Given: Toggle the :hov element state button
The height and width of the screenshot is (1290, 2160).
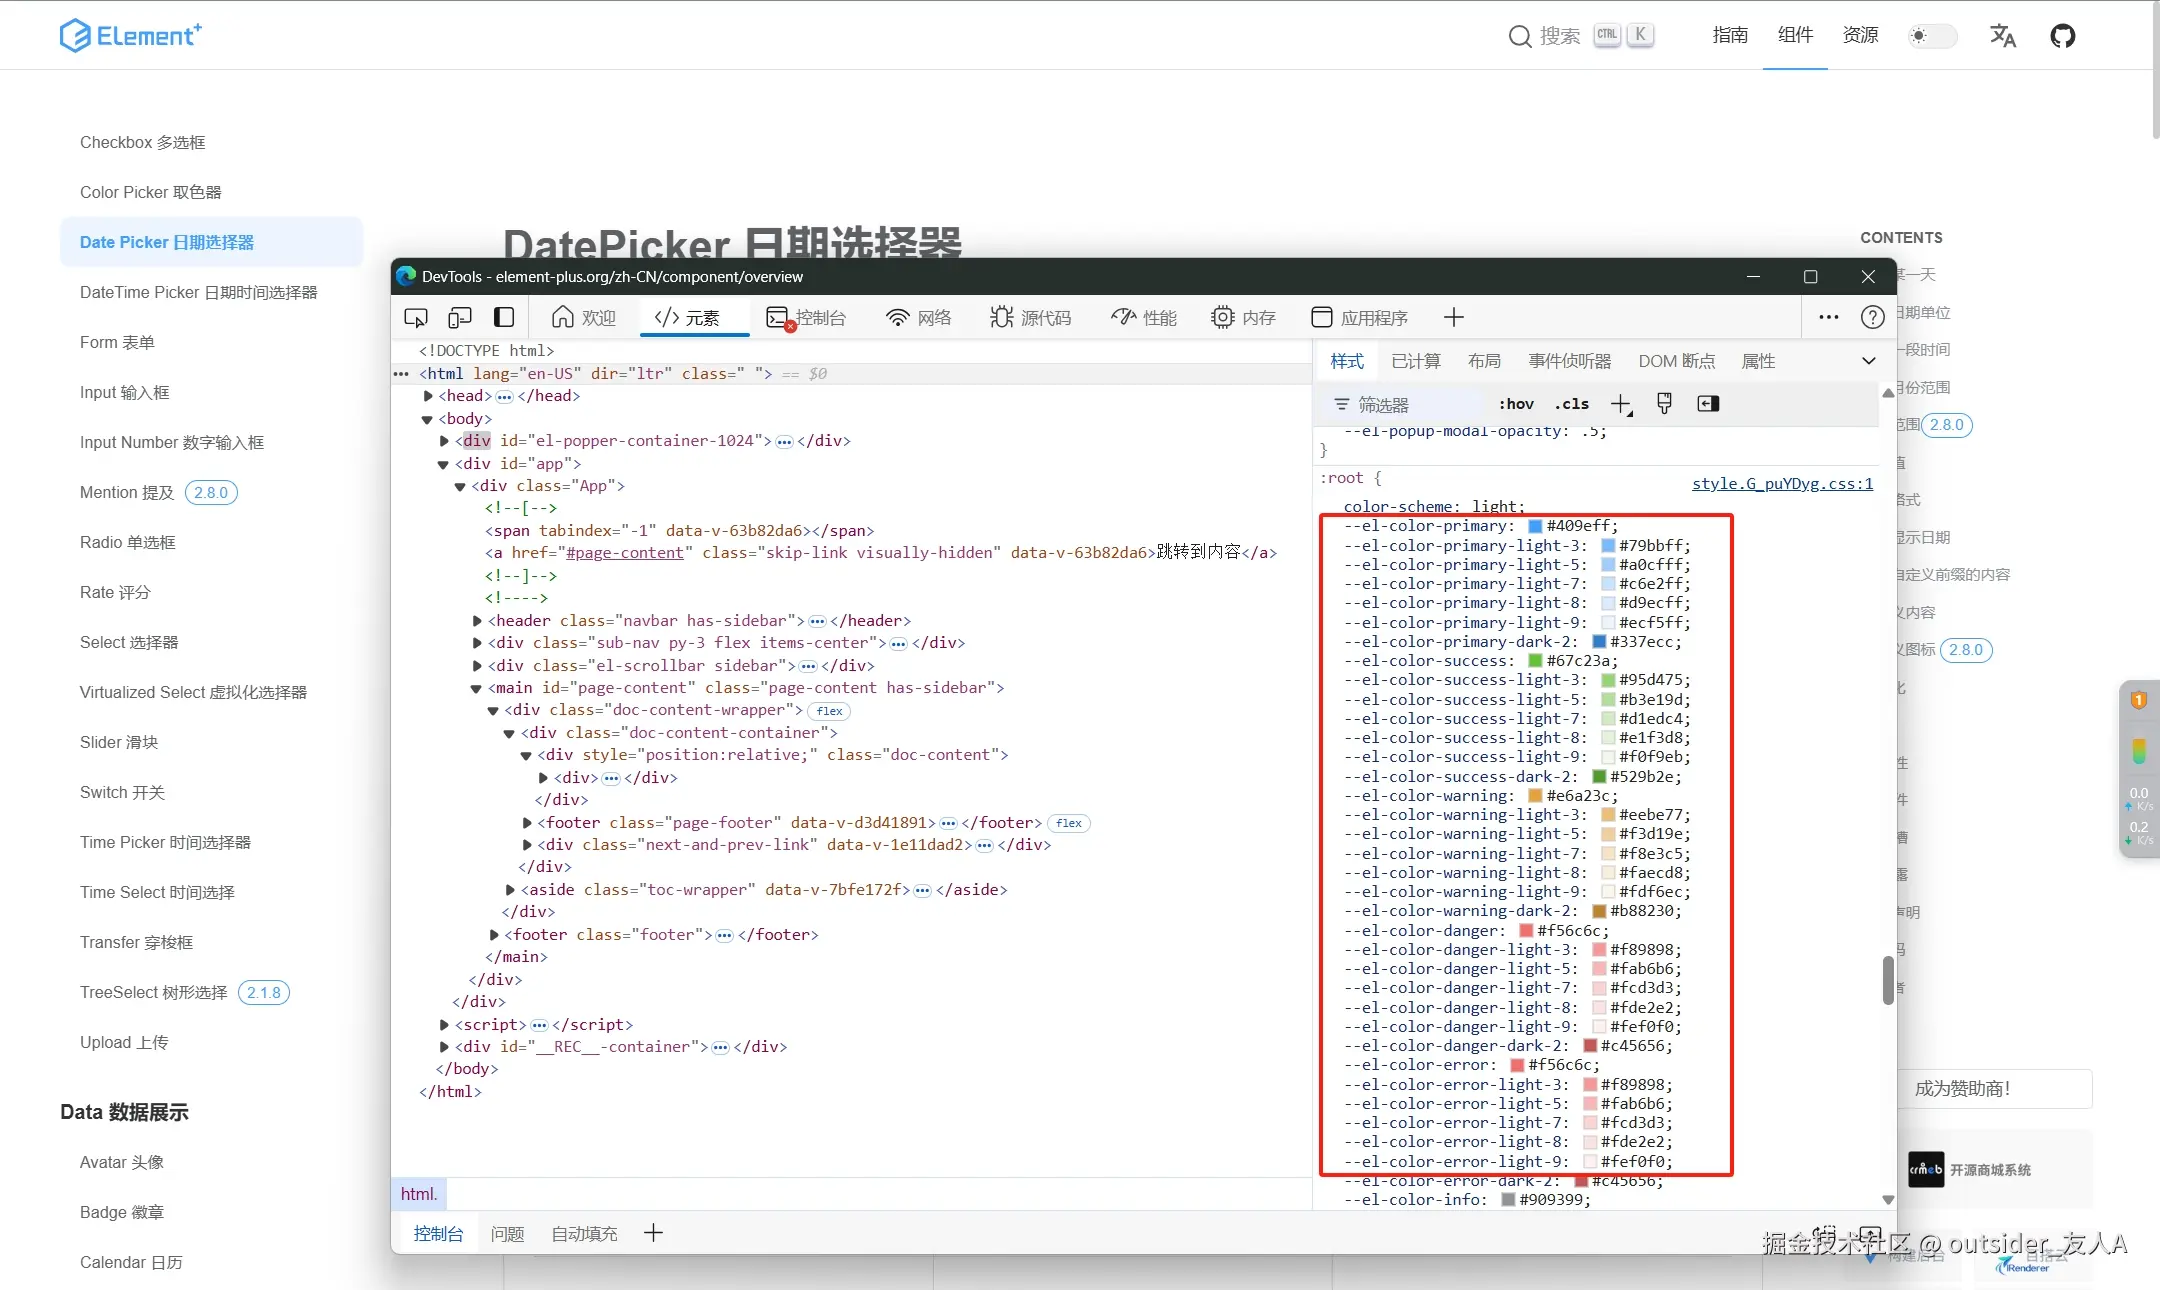Looking at the screenshot, I should click(1516, 404).
